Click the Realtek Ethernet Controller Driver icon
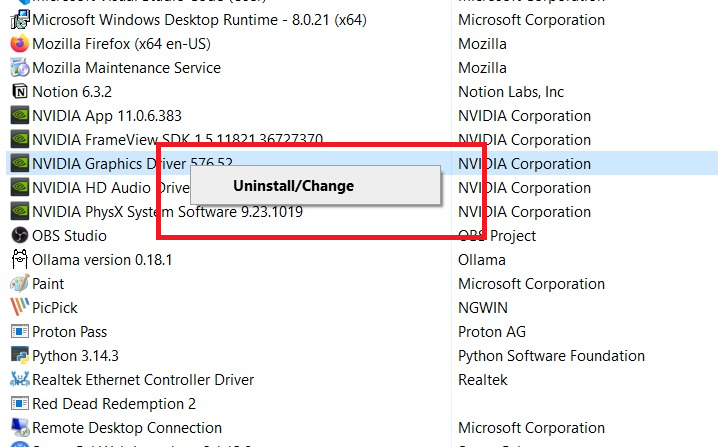 pos(20,379)
